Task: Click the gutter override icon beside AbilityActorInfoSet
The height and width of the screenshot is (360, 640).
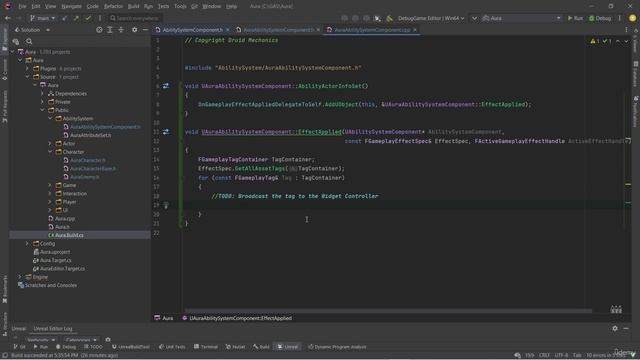Action: tap(166, 86)
